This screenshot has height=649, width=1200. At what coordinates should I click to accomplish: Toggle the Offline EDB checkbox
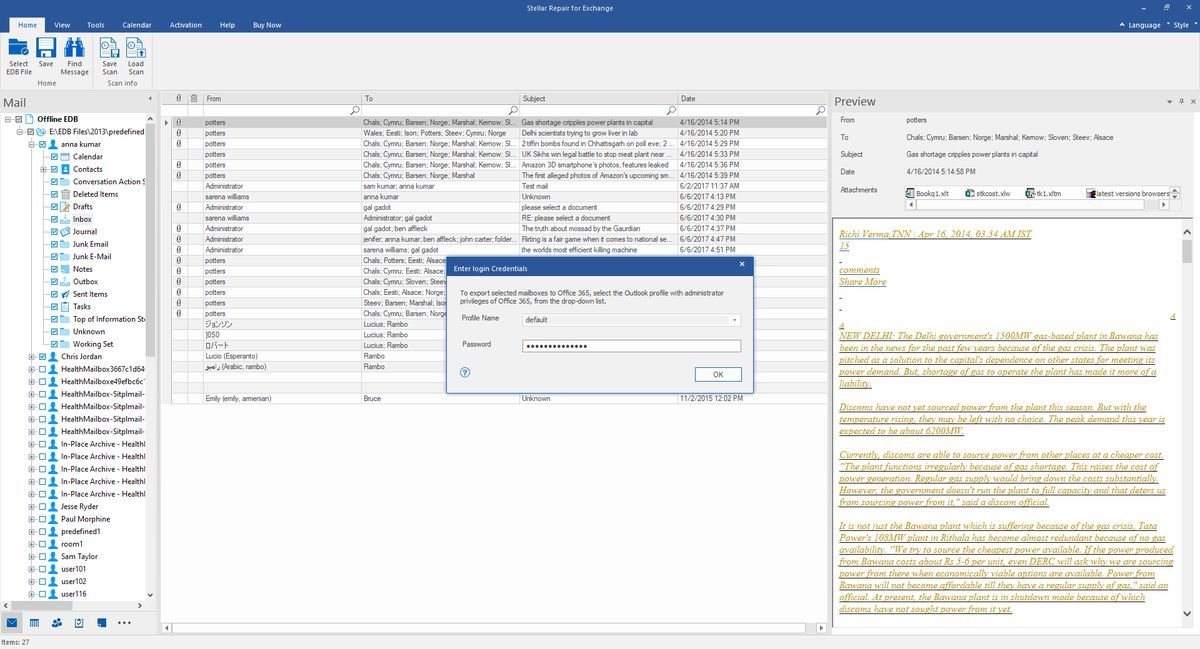point(19,119)
